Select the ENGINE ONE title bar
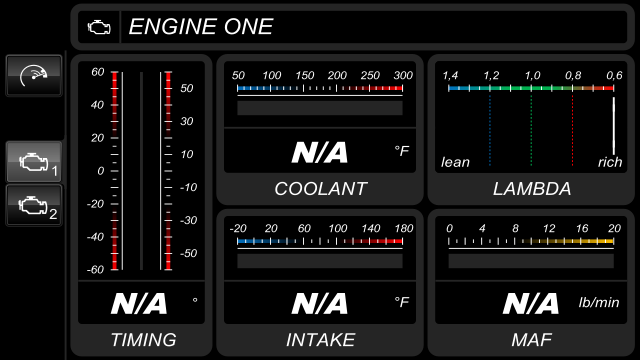Viewport: 640px width, 360px height. click(353, 27)
